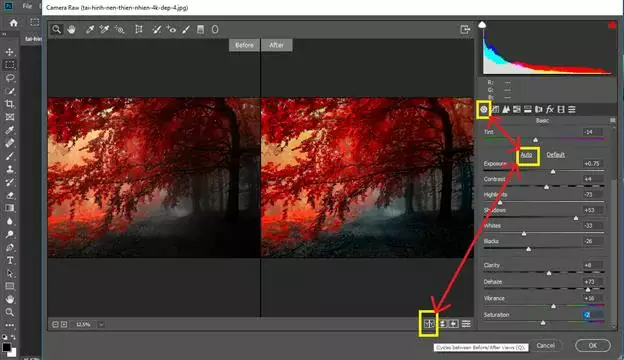The image size is (624, 360).
Task: Toggle the highlight clipping warning in histogram
Action: (612, 25)
